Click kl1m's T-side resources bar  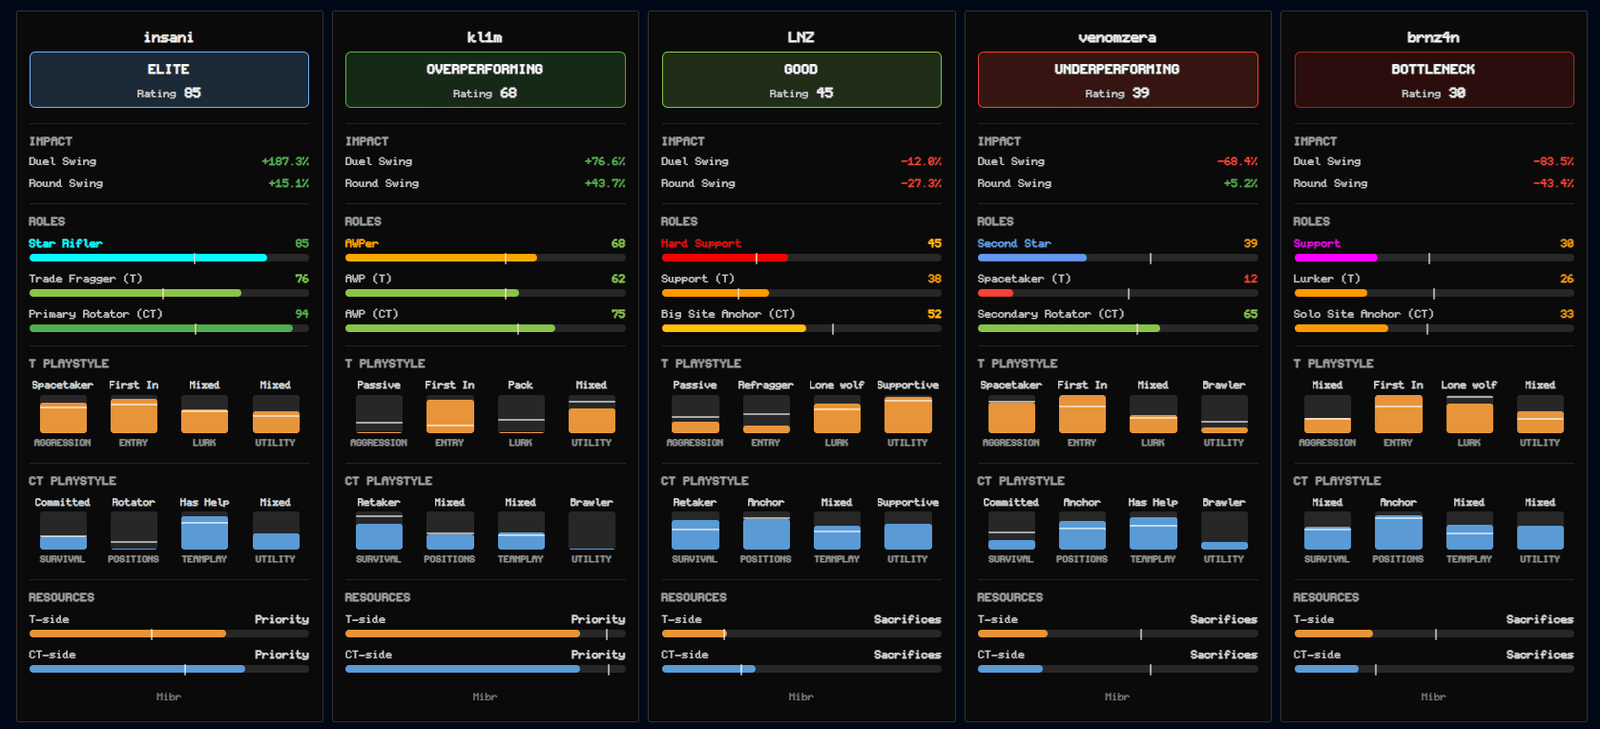pos(485,634)
